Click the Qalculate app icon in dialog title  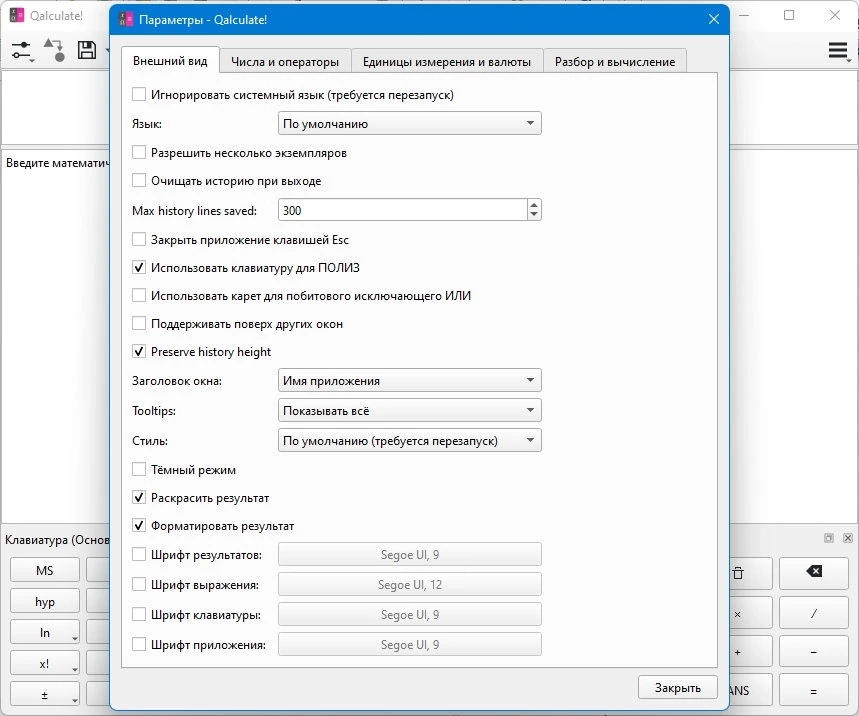(x=126, y=20)
